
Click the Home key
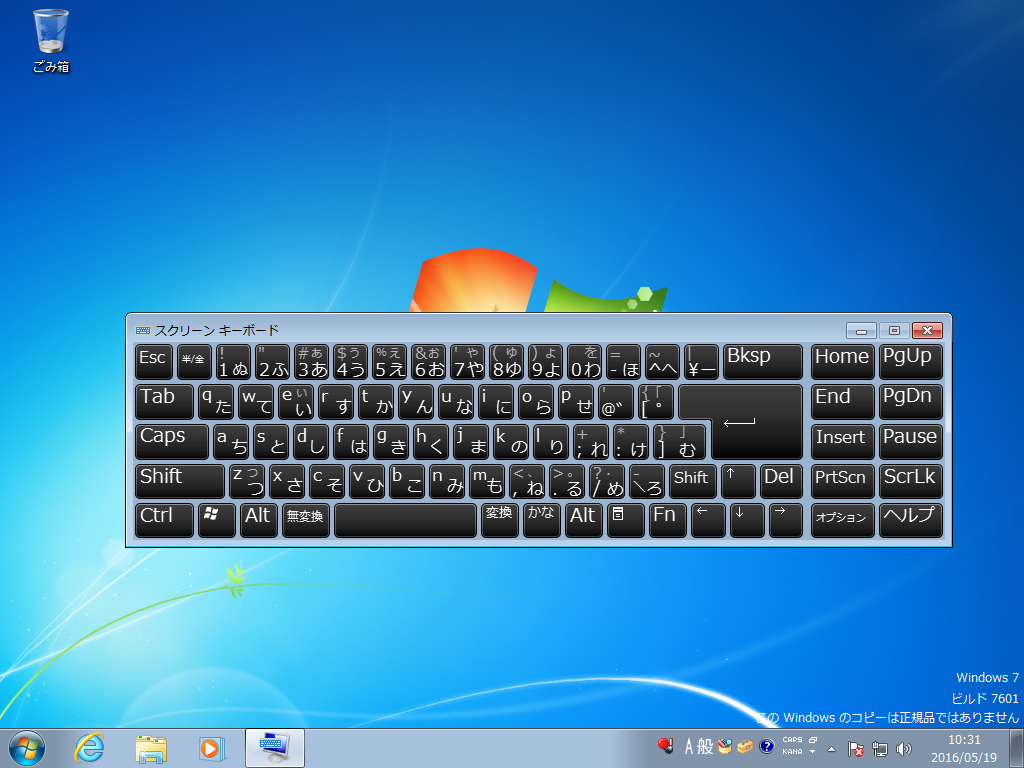[842, 362]
